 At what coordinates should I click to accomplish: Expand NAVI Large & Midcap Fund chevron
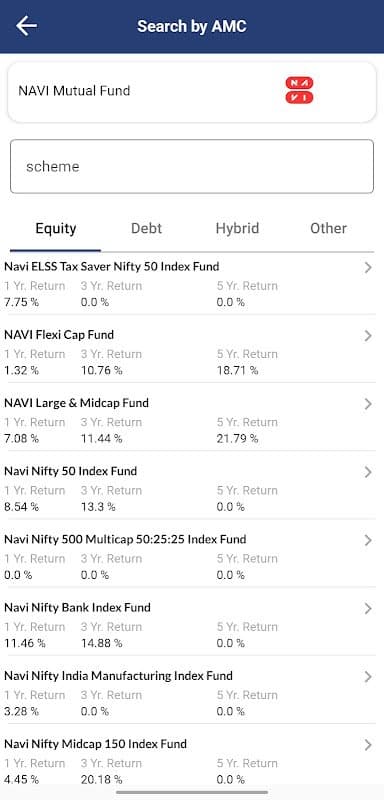pos(368,404)
